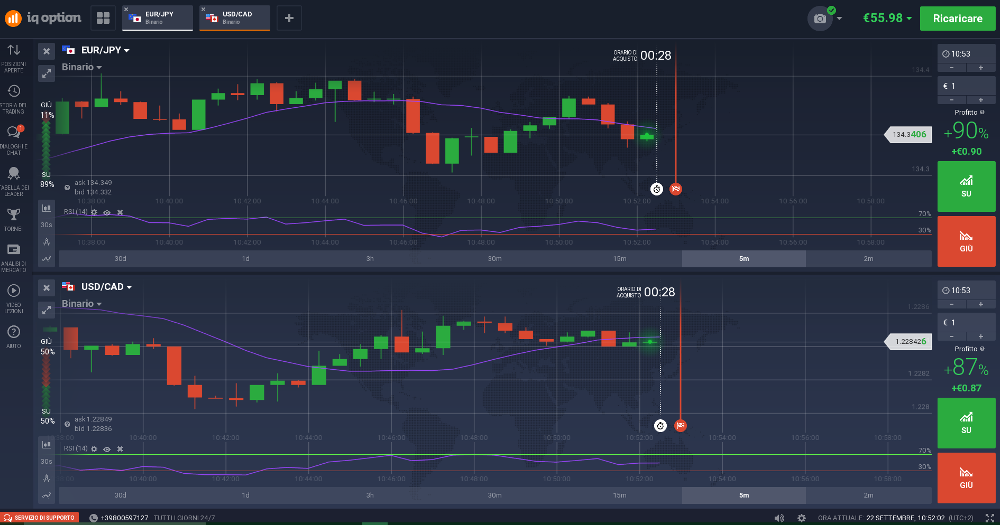Remove RSI(14) indicator from EUR/JPY chart

(120, 212)
